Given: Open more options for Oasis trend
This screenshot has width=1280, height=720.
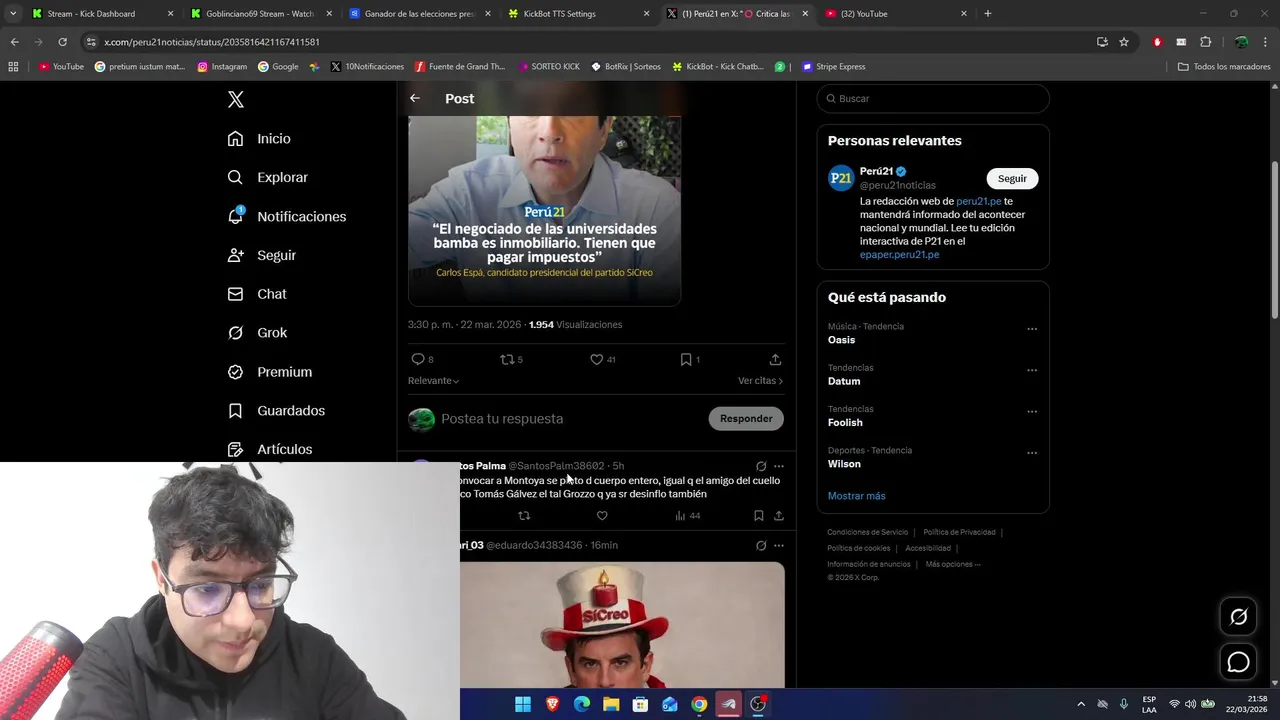Looking at the screenshot, I should pyautogui.click(x=1032, y=329).
